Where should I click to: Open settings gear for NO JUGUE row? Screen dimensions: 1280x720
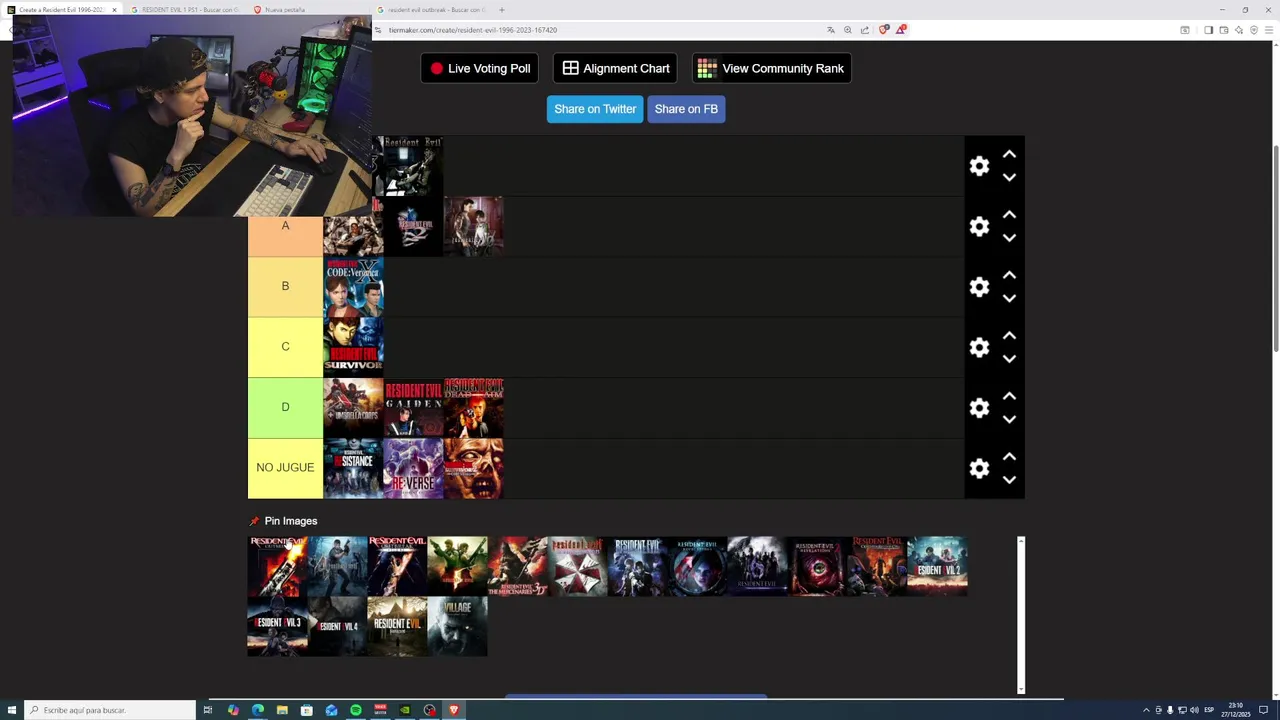point(979,469)
